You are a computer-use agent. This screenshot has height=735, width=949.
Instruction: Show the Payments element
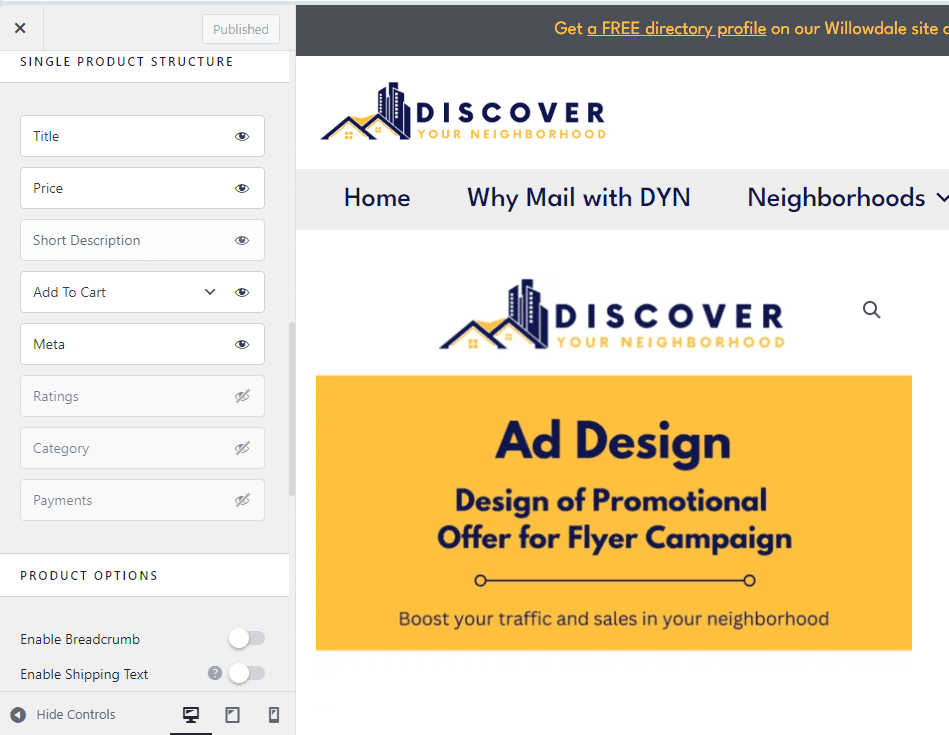[x=241, y=501]
